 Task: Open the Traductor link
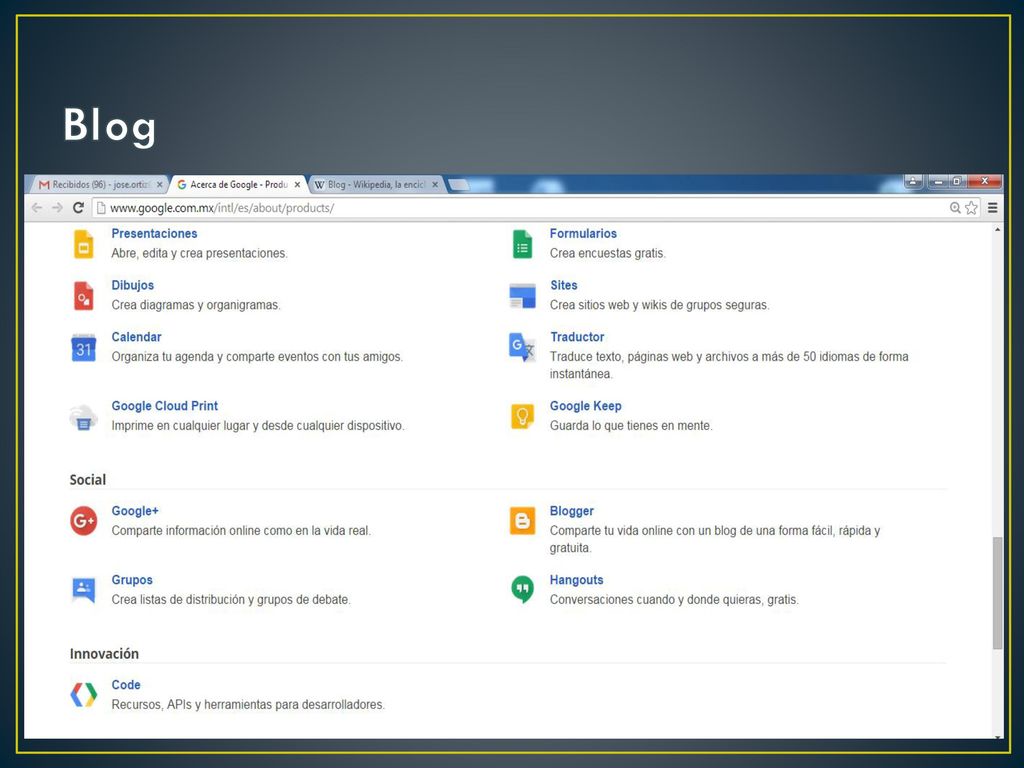tap(577, 337)
